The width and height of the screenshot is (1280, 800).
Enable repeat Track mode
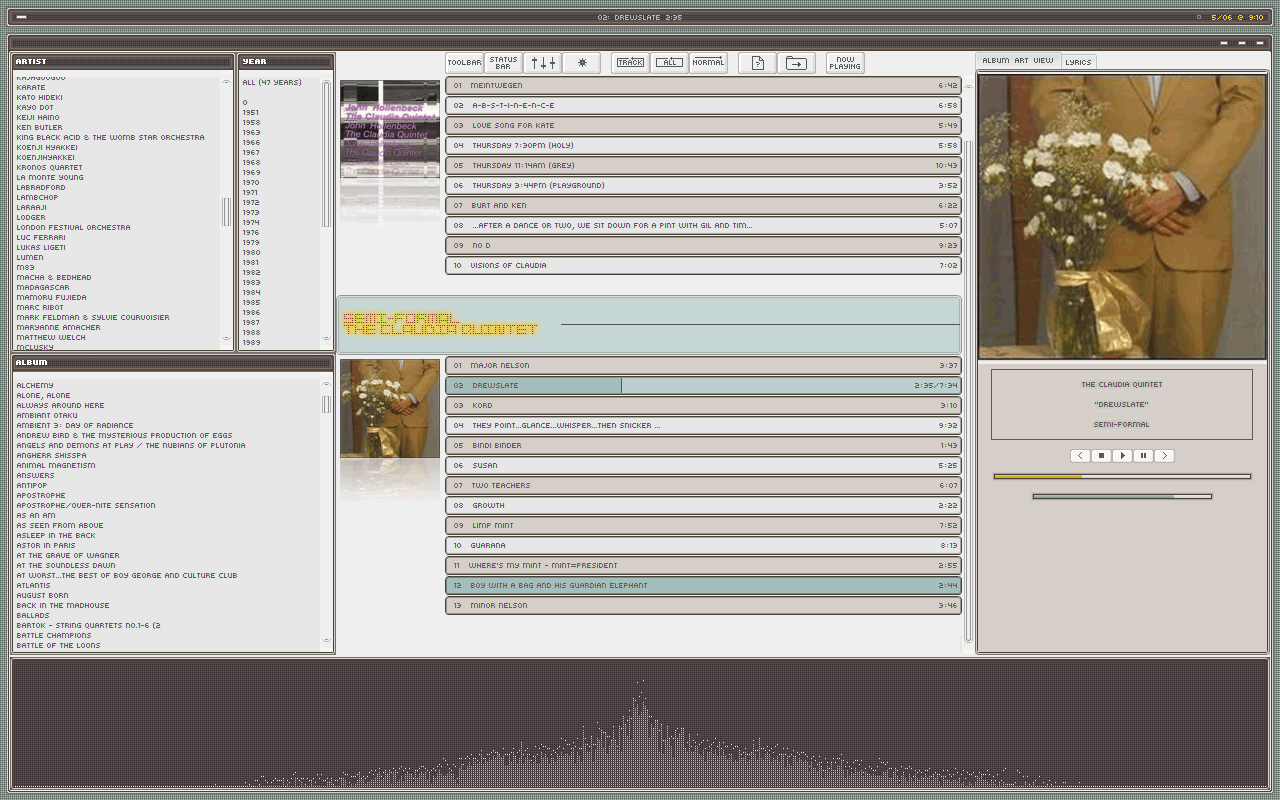tap(630, 63)
